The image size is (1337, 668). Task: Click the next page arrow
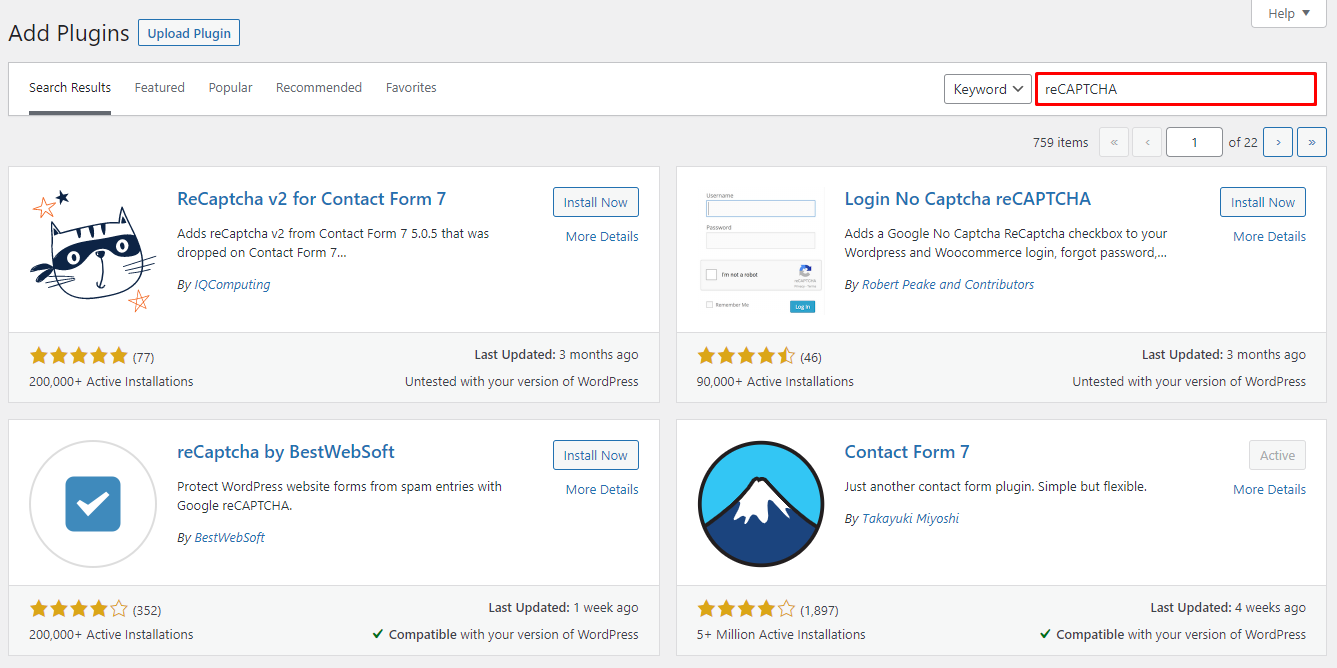pyautogui.click(x=1277, y=141)
